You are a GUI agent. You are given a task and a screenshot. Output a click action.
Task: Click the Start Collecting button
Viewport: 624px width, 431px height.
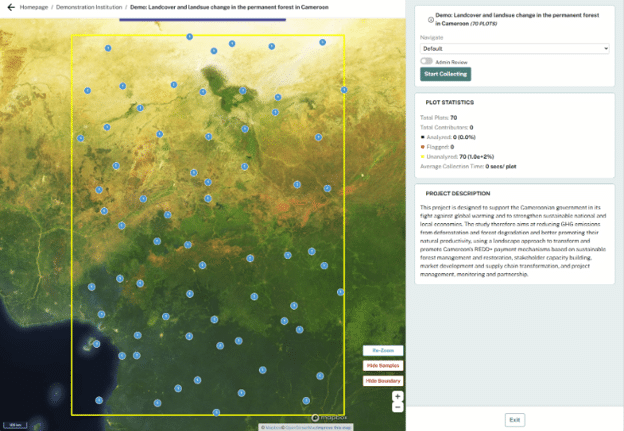tap(445, 74)
